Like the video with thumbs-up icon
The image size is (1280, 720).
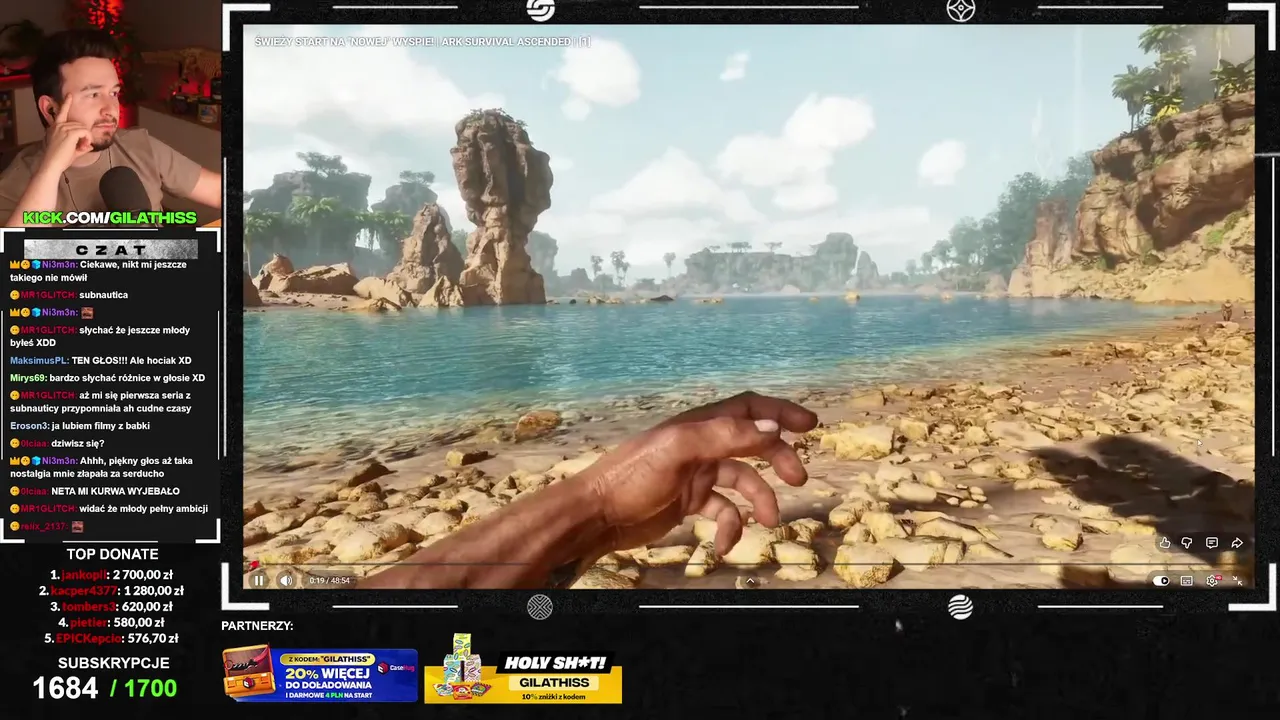click(1165, 543)
